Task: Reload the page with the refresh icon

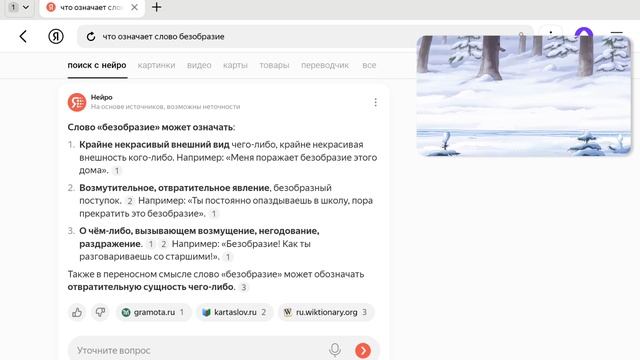Action: [x=91, y=37]
